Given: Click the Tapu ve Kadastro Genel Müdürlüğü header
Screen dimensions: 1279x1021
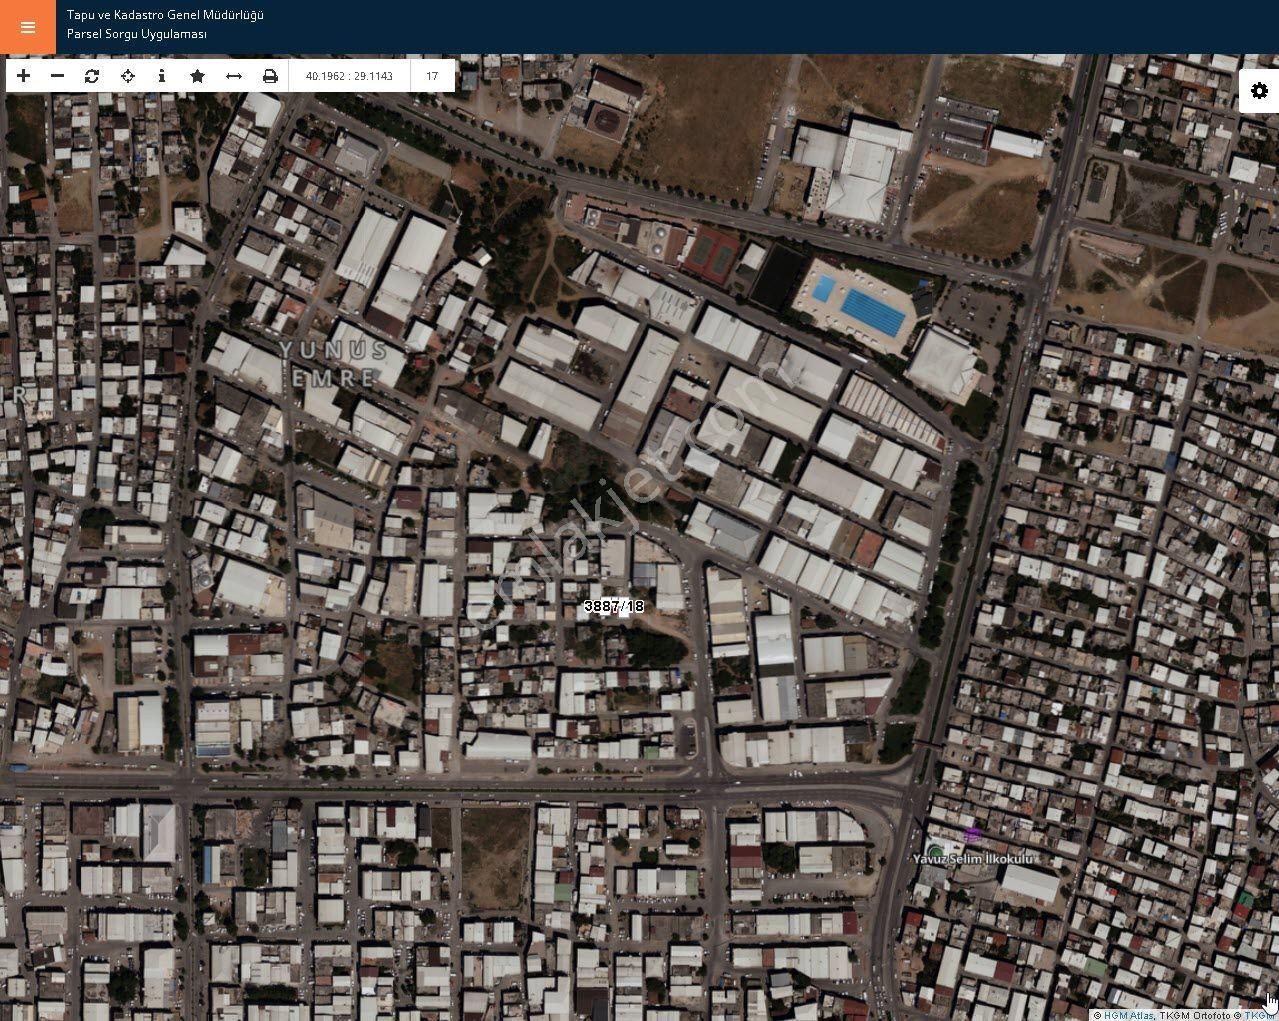Looking at the screenshot, I should [x=165, y=15].
